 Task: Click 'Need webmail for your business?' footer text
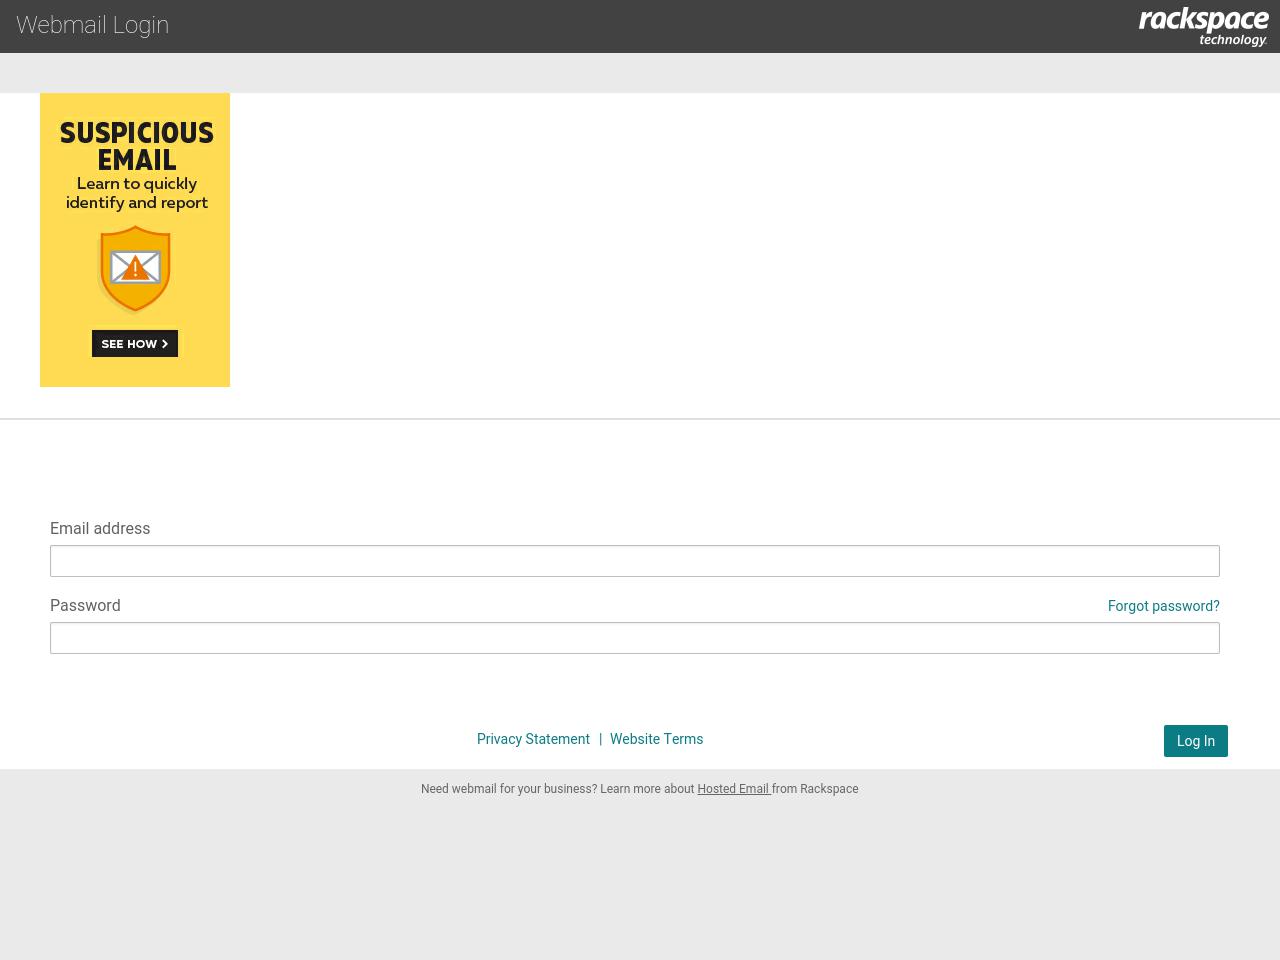[x=509, y=789]
